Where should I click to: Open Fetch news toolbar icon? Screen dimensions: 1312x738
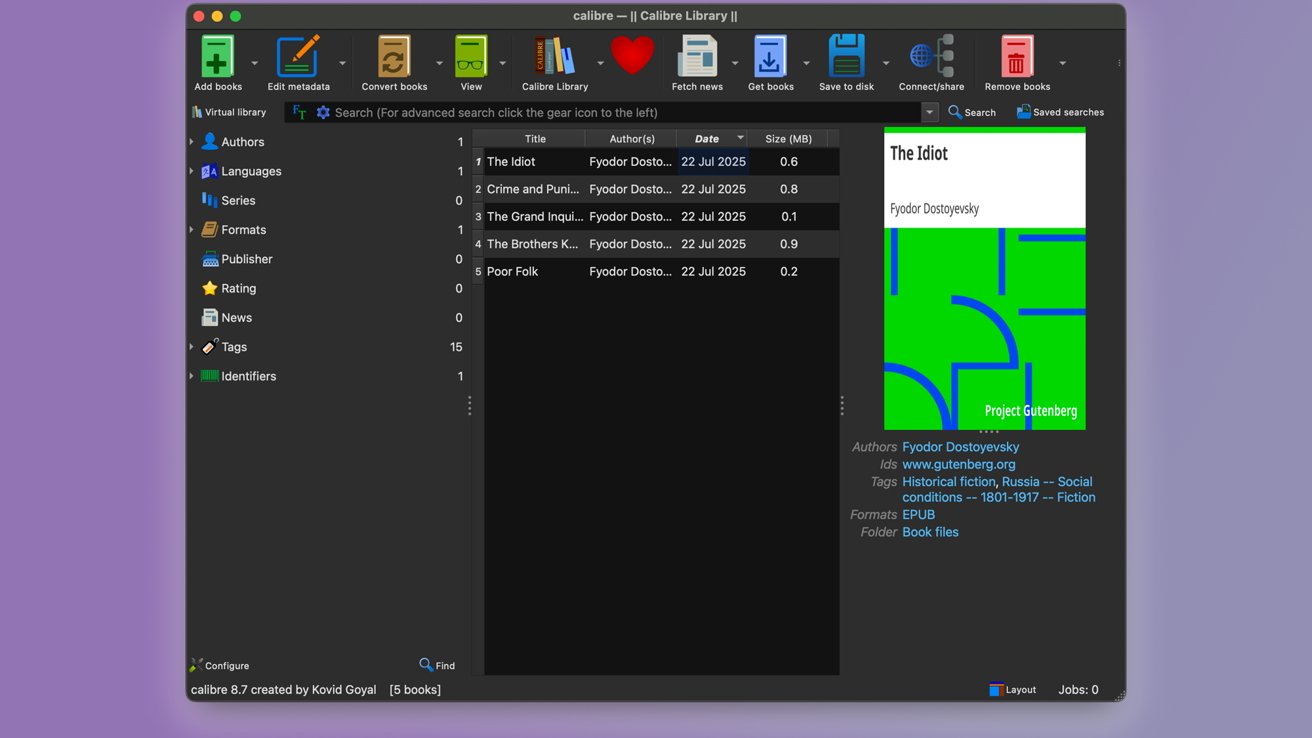[697, 57]
